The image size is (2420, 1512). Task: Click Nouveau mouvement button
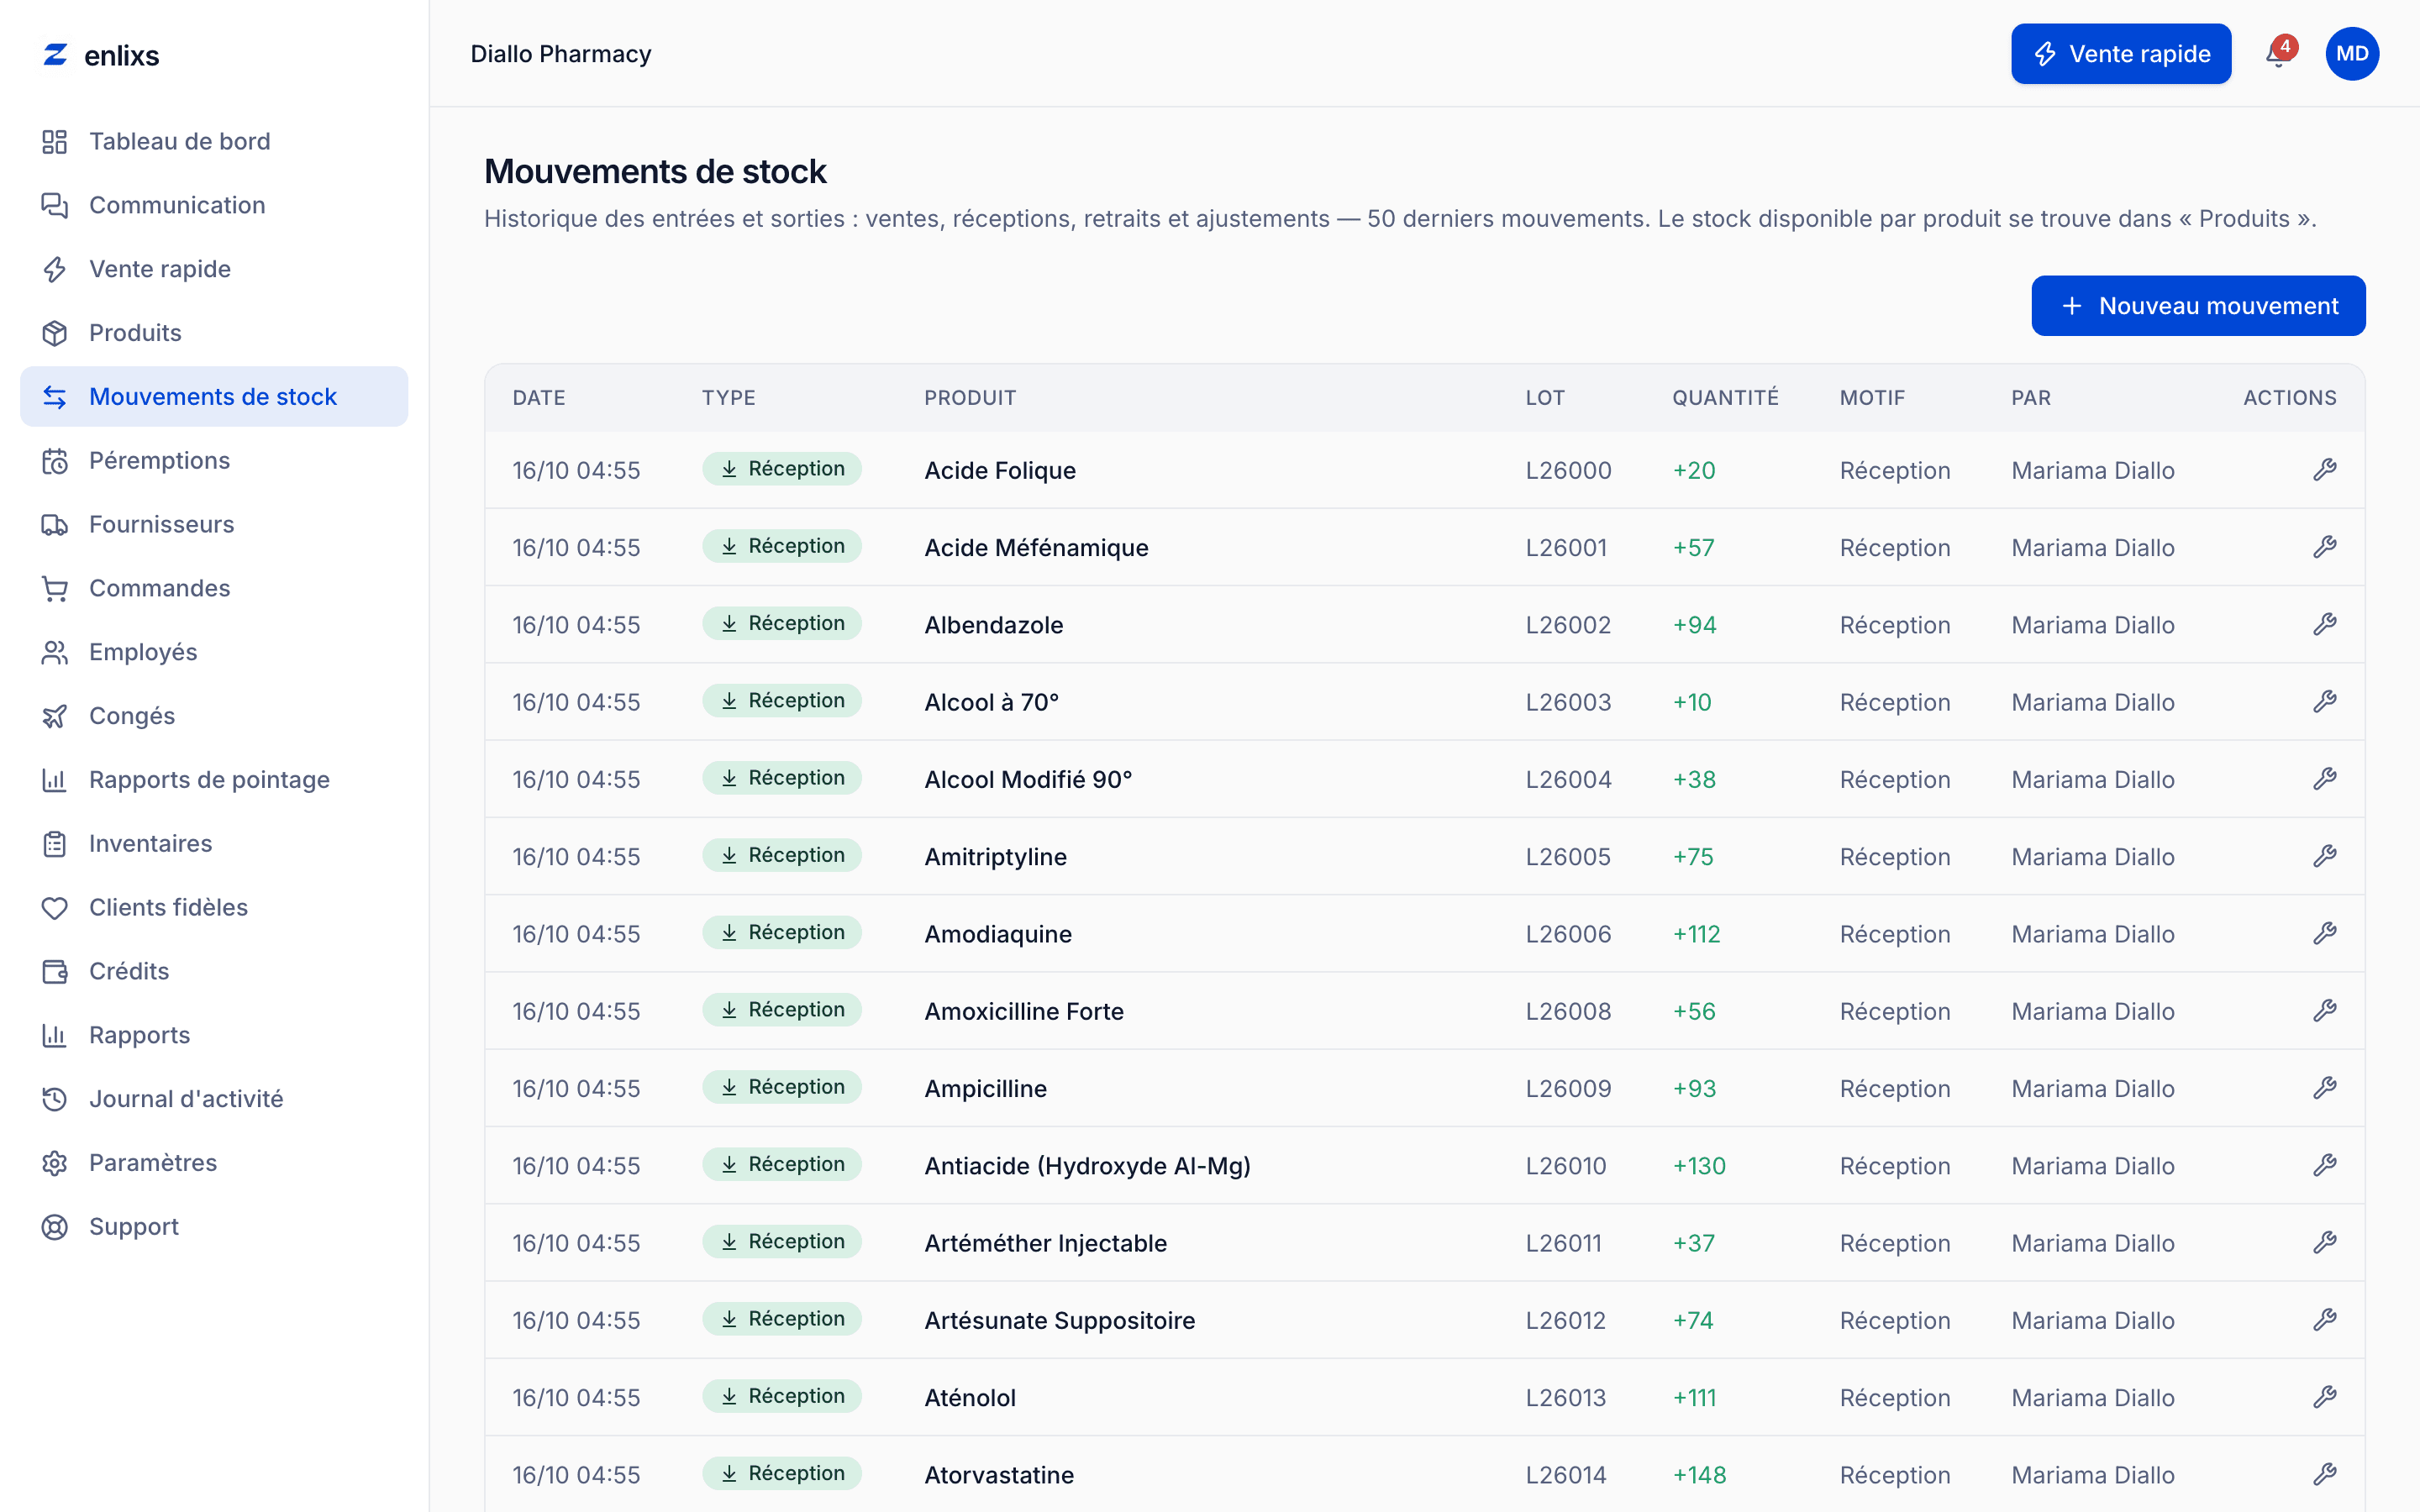point(2198,306)
